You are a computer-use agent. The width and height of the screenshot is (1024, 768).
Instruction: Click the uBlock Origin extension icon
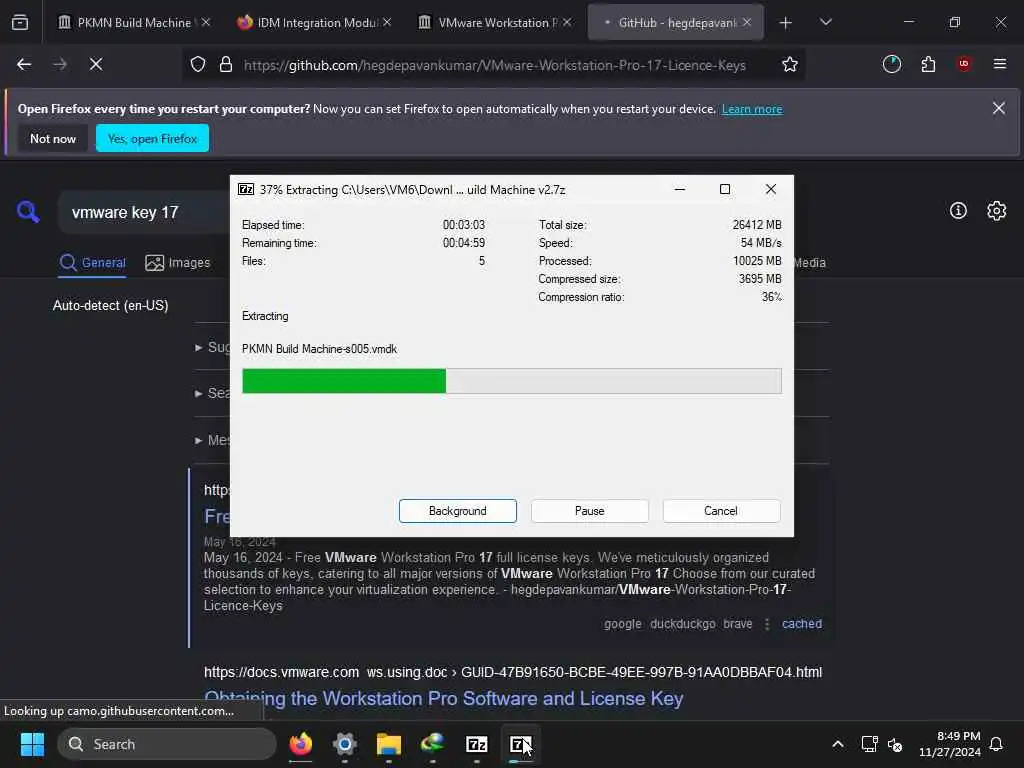[964, 64]
